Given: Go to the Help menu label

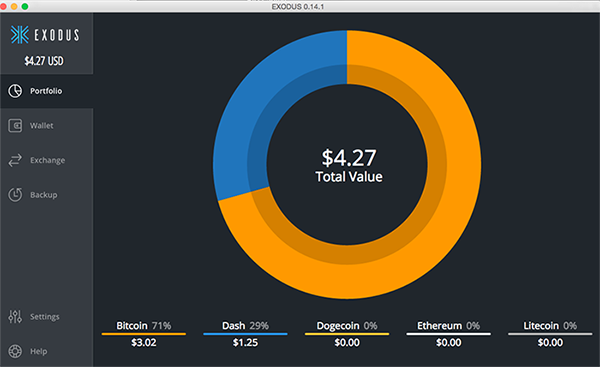Looking at the screenshot, I should click(x=39, y=351).
